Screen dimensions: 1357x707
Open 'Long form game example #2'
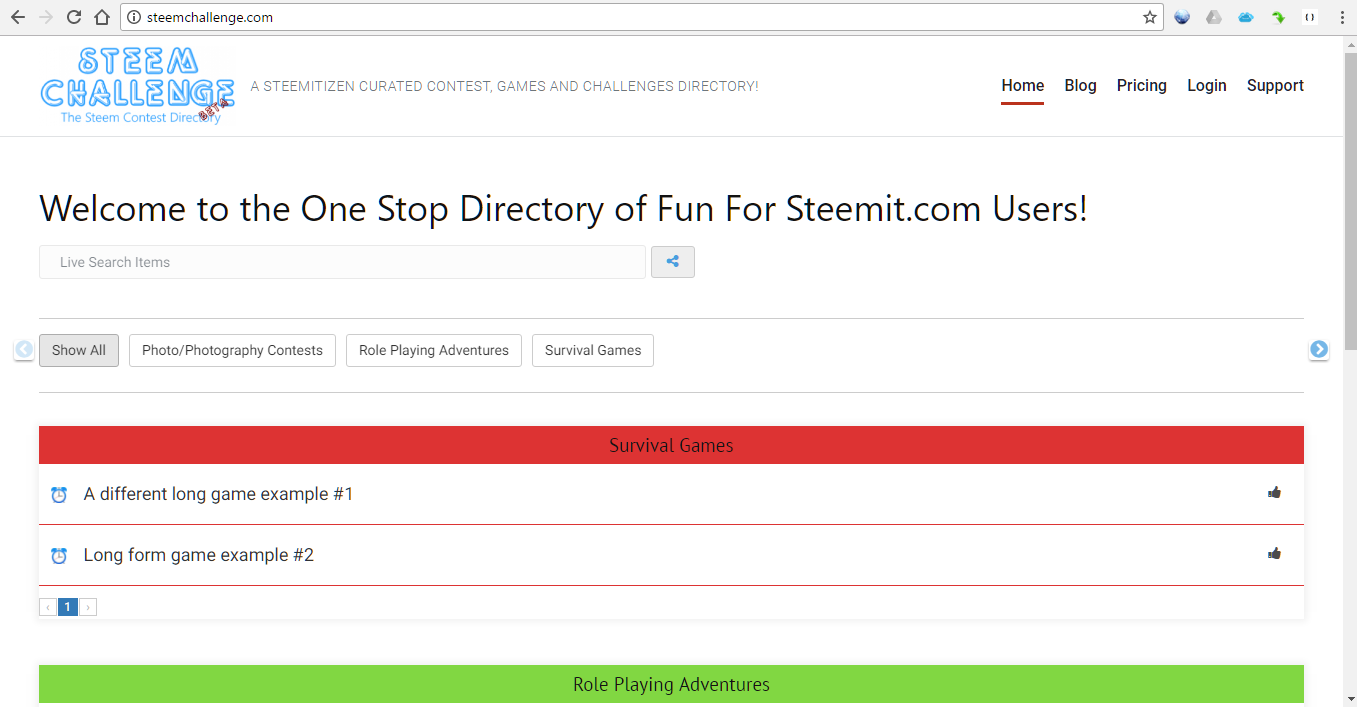pos(199,555)
